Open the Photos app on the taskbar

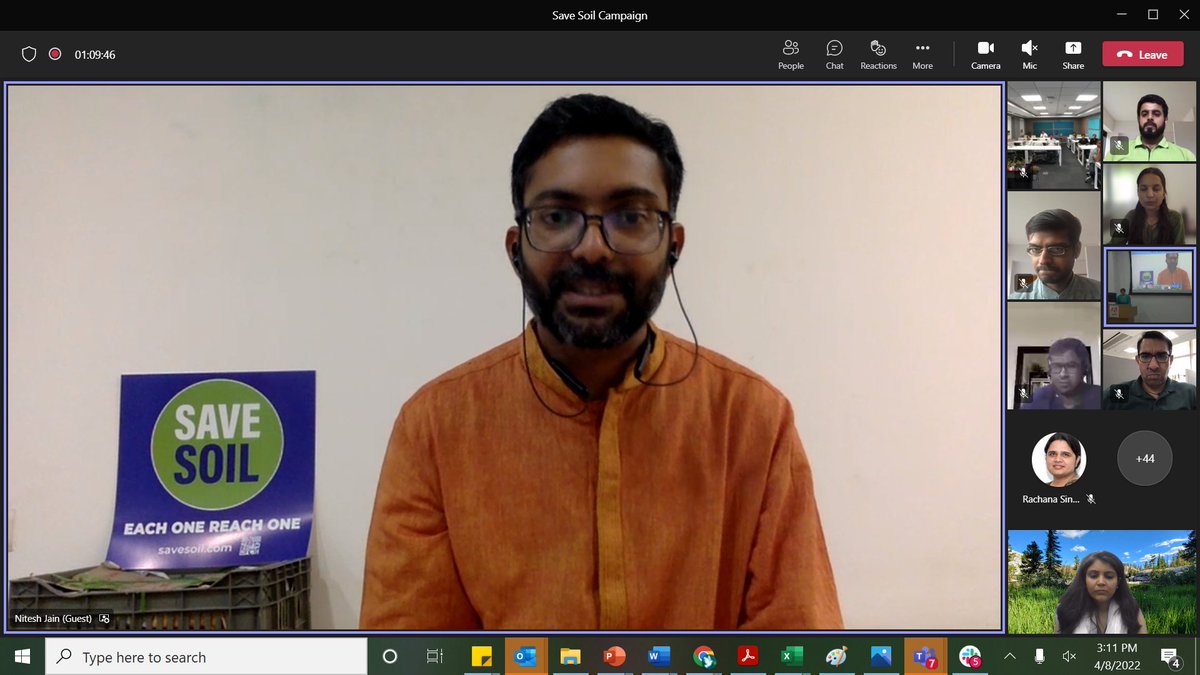pos(880,656)
